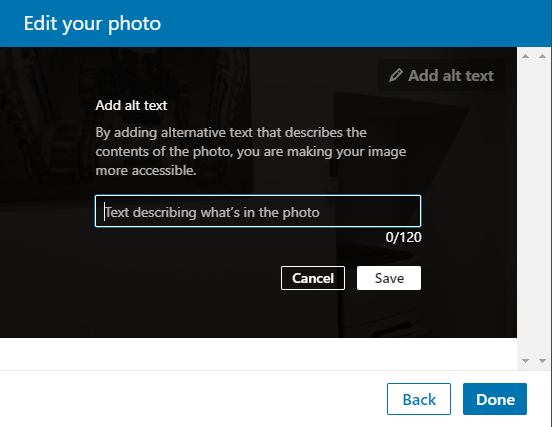Click the Add alt text heading

[131, 105]
